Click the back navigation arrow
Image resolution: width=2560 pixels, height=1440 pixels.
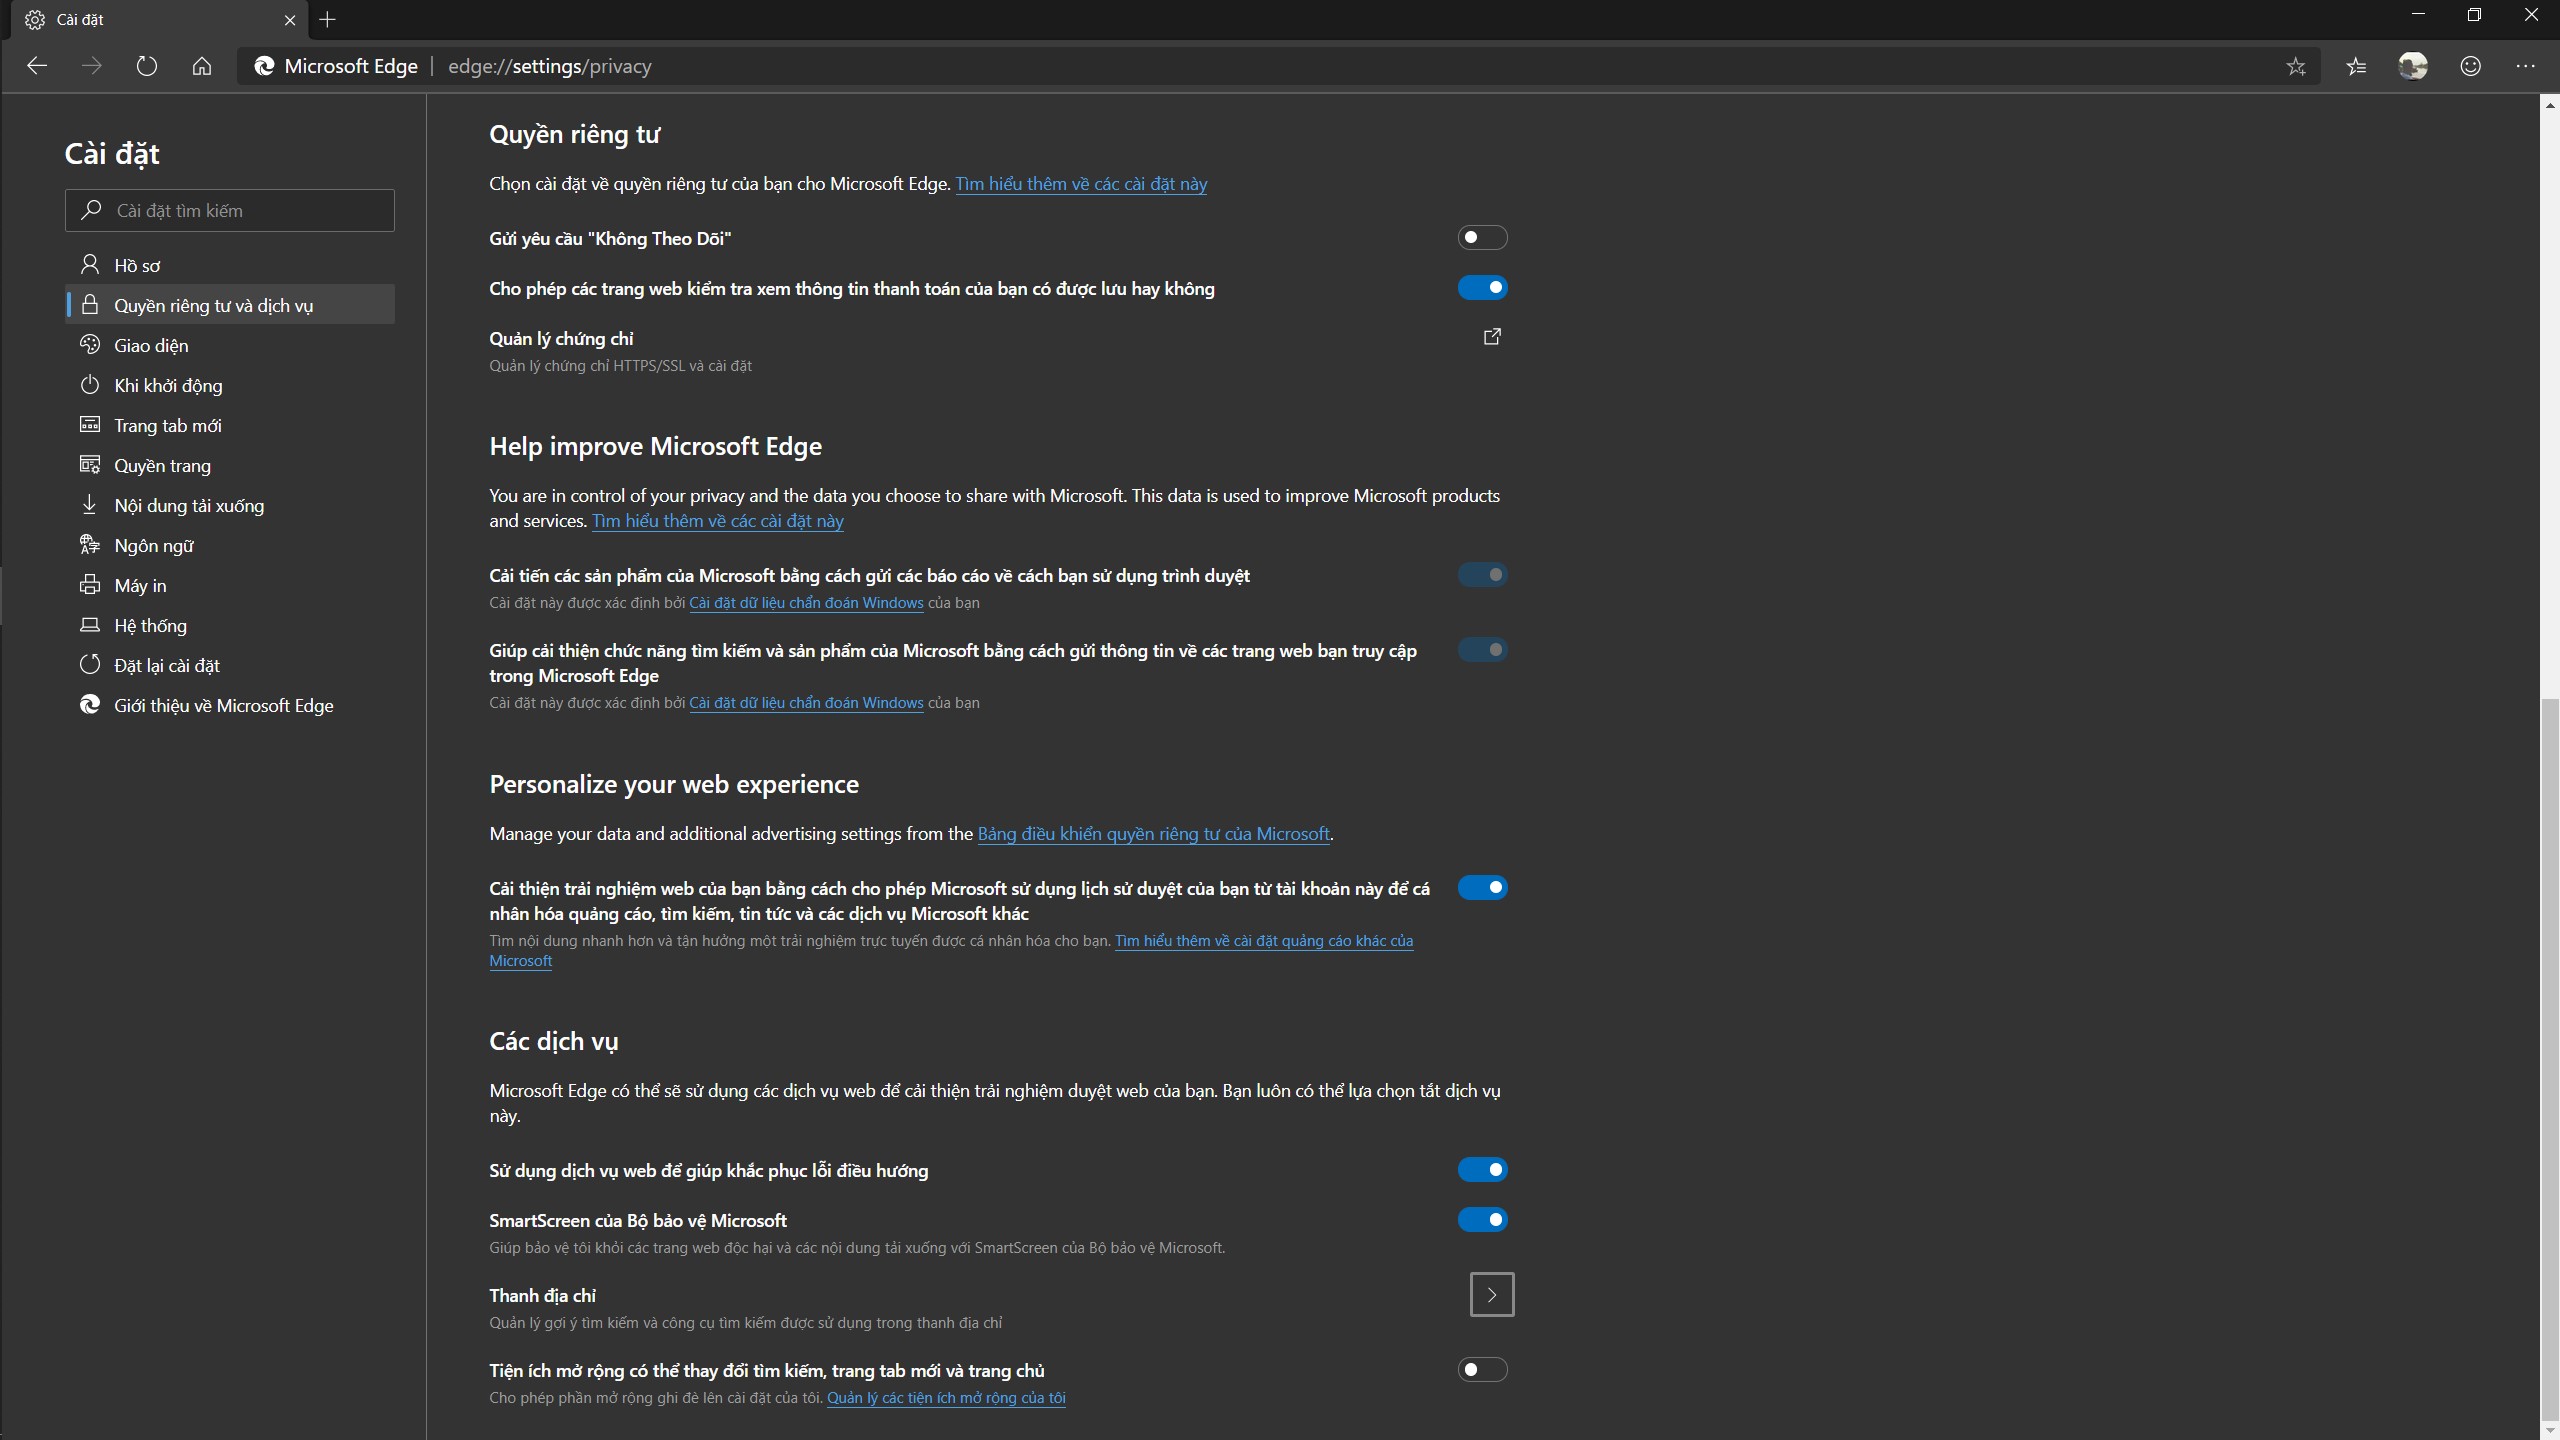click(x=37, y=66)
